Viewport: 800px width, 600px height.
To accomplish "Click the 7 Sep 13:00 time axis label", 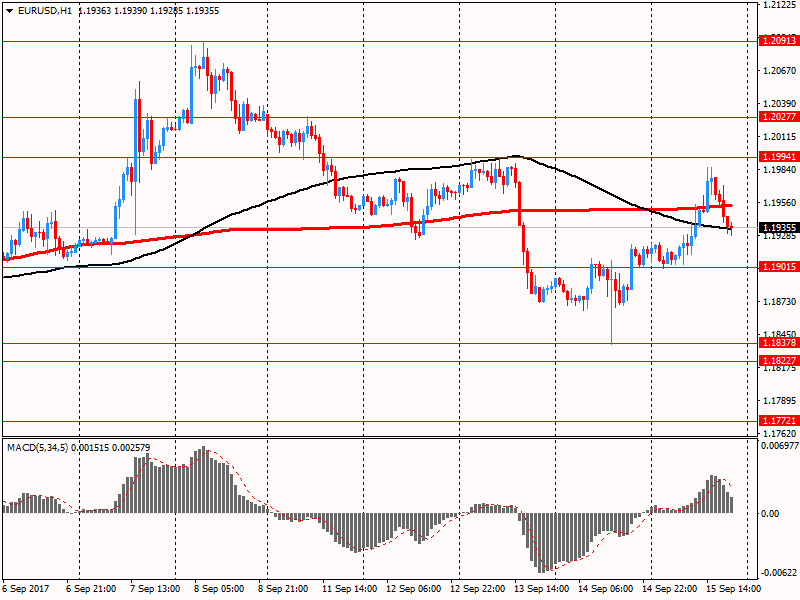I will (155, 589).
